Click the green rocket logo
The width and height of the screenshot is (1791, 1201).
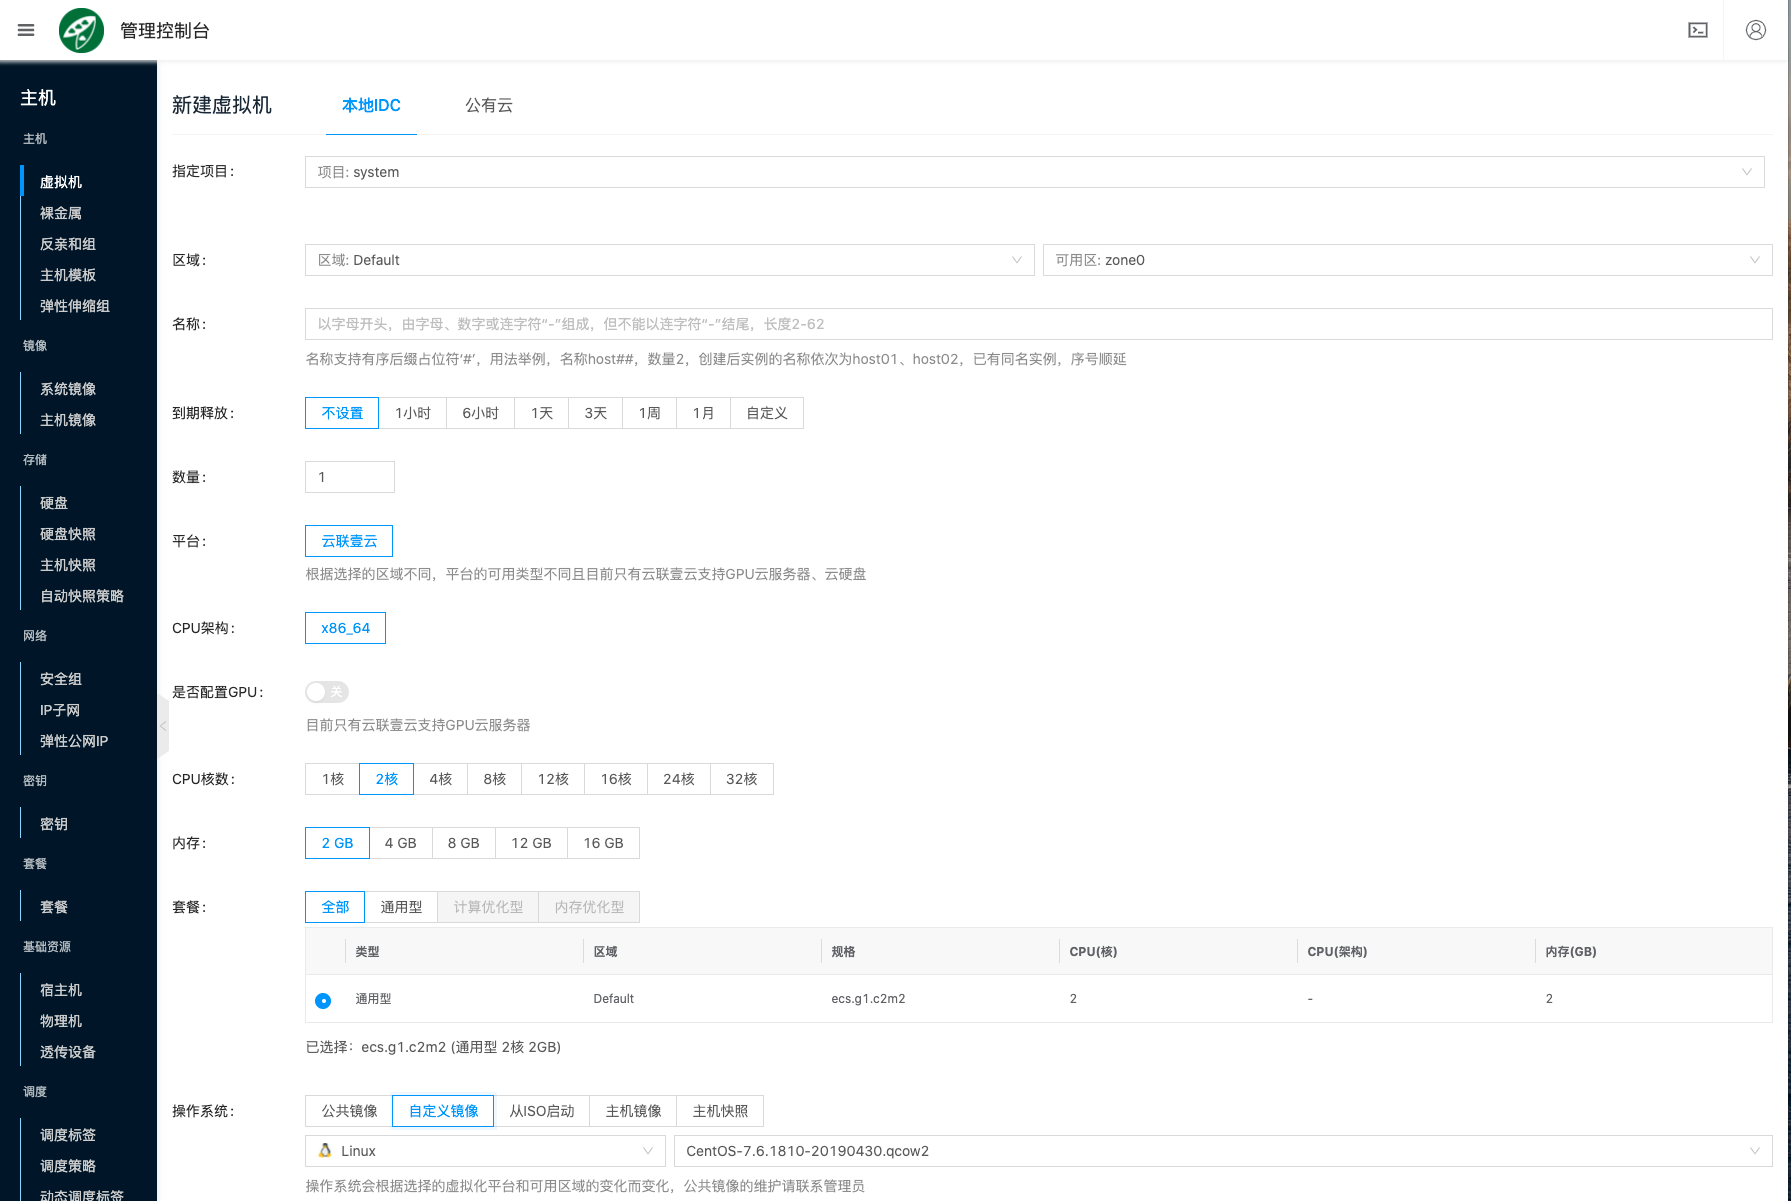[x=81, y=30]
